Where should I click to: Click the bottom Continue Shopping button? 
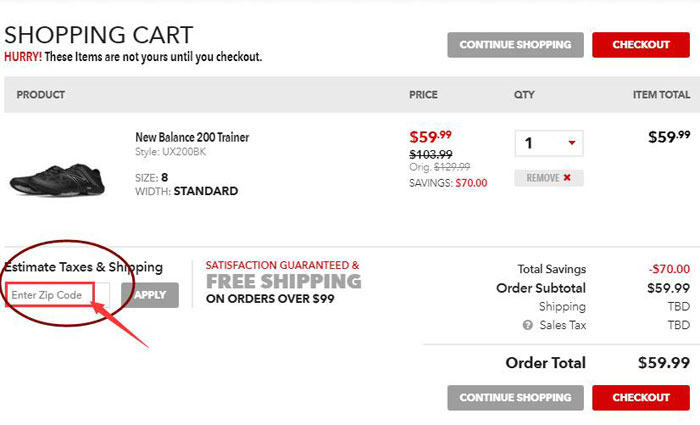click(515, 397)
